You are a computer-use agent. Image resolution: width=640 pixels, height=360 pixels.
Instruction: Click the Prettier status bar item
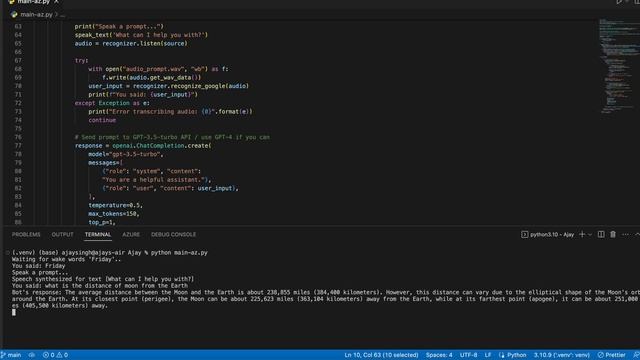[x=612, y=355]
